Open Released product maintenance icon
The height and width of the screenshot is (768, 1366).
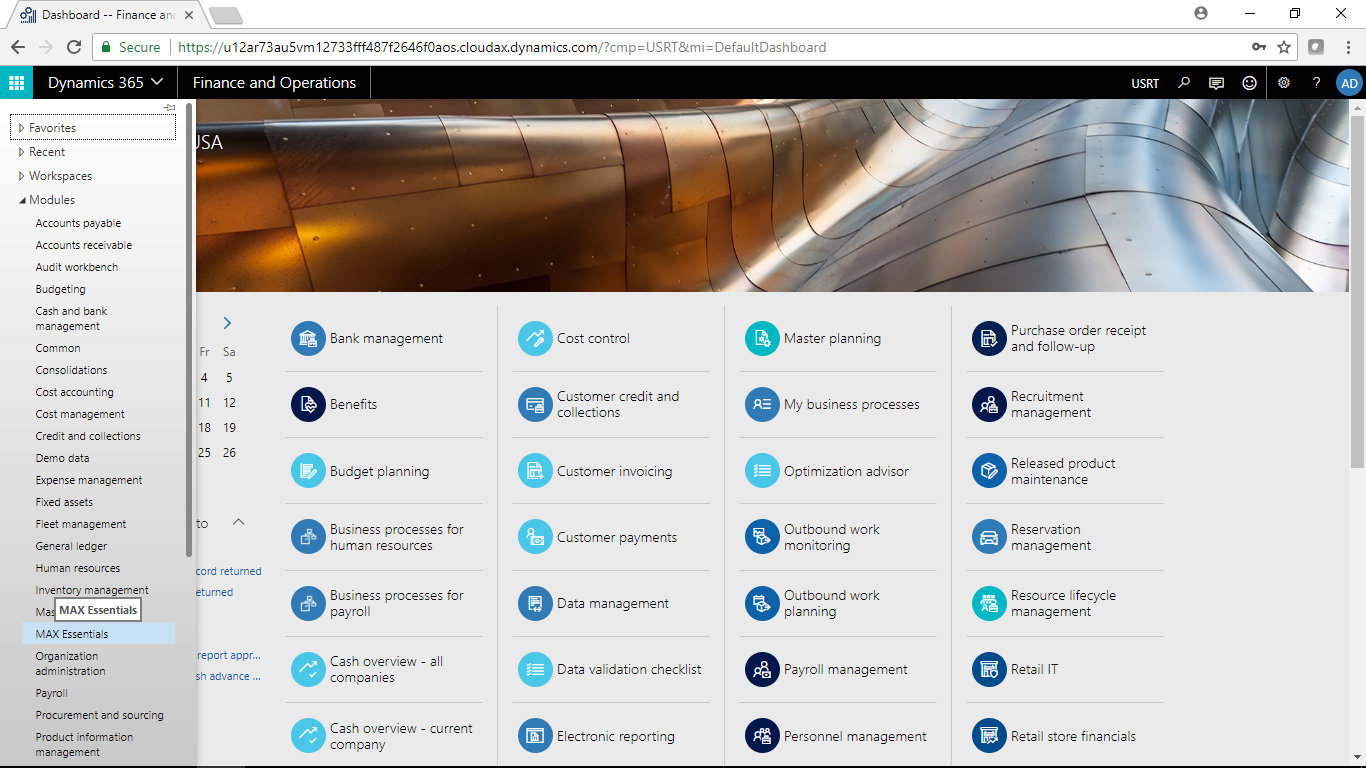pos(989,471)
